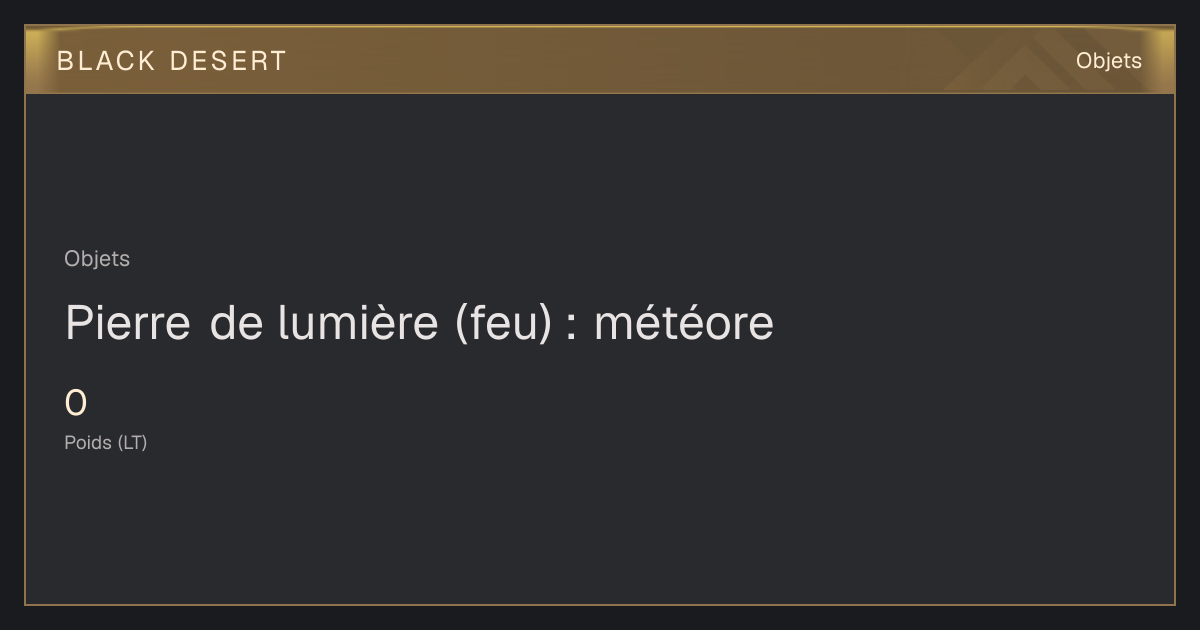Click the word lumière in the heading
Screen dimensions: 1200x630
coord(359,323)
